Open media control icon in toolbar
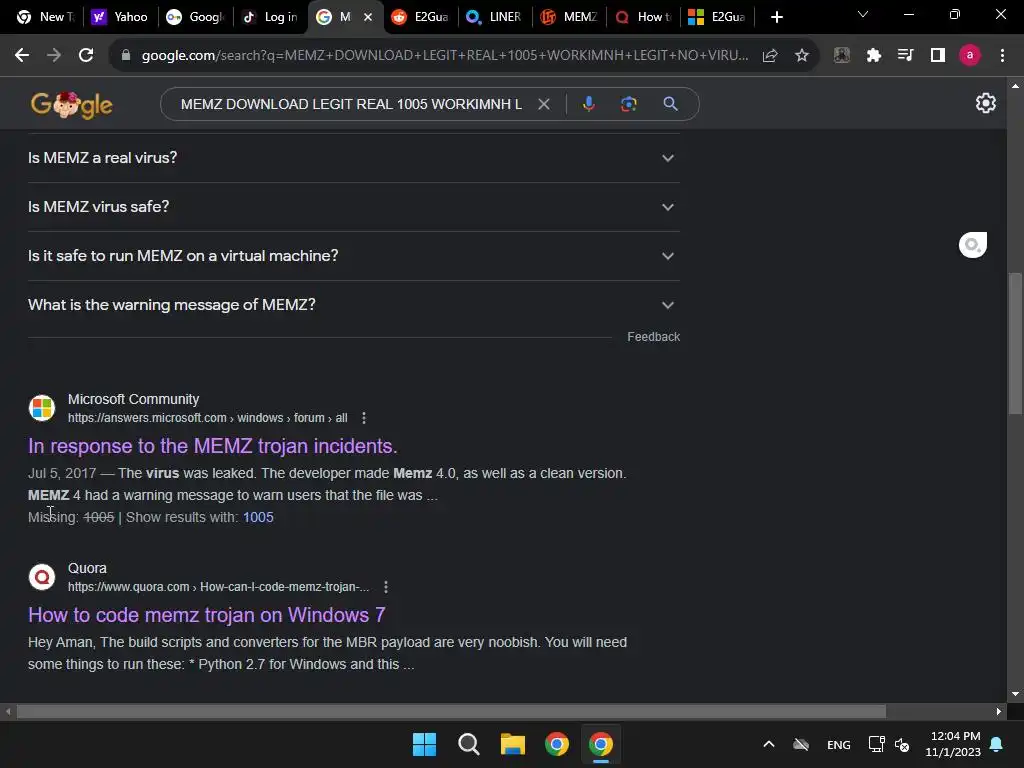This screenshot has height=768, width=1024. tap(905, 56)
